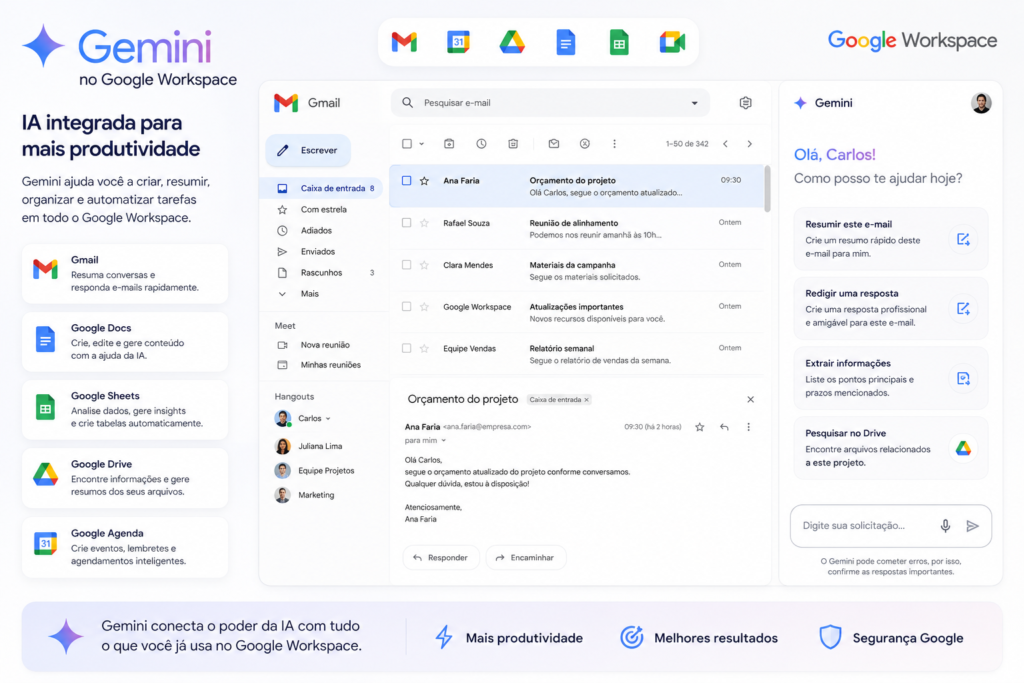Open the Reunião de alinhamento email
This screenshot has height=683, width=1024.
pyautogui.click(x=577, y=229)
